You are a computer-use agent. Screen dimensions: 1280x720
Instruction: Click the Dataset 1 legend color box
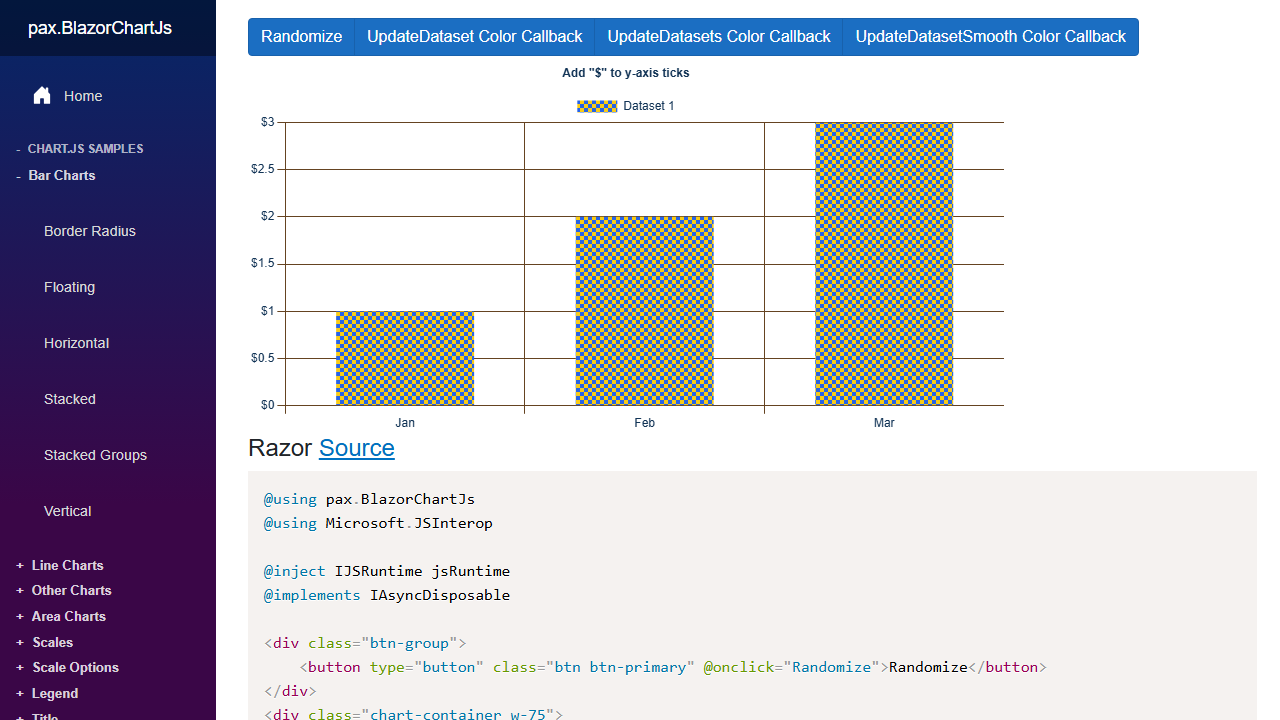[x=597, y=106]
